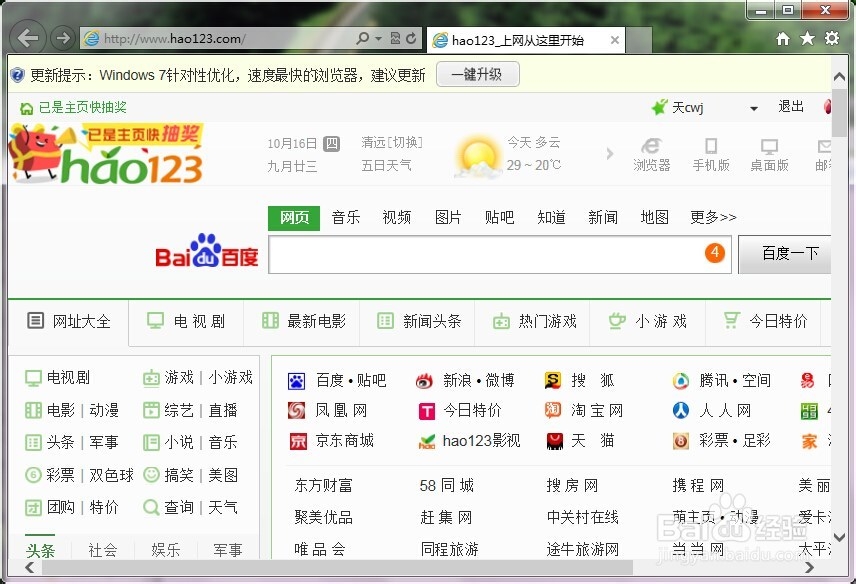The height and width of the screenshot is (584, 856).
Task: Select the 娱乐 news tab
Action: (x=165, y=550)
